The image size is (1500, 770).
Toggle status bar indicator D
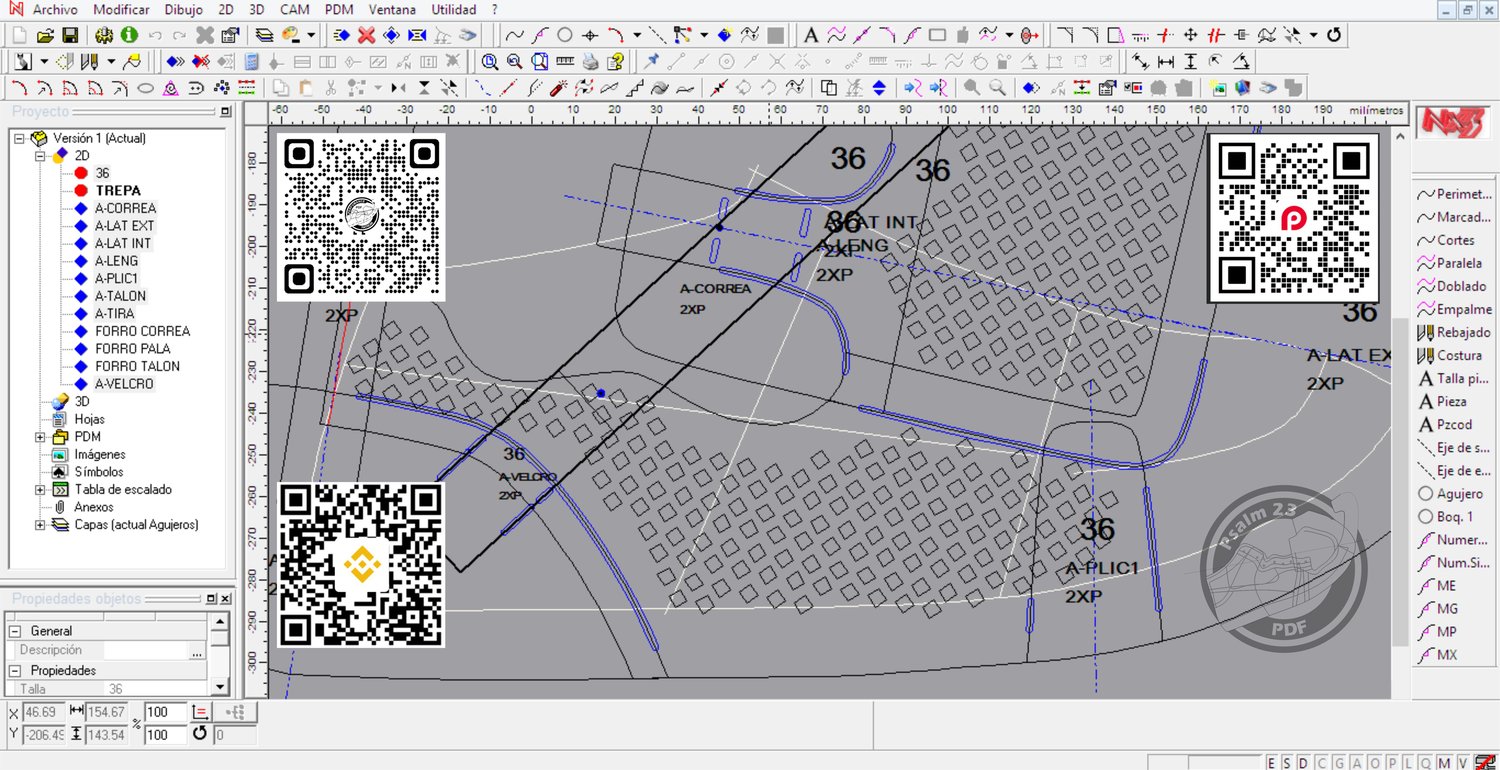(1304, 763)
